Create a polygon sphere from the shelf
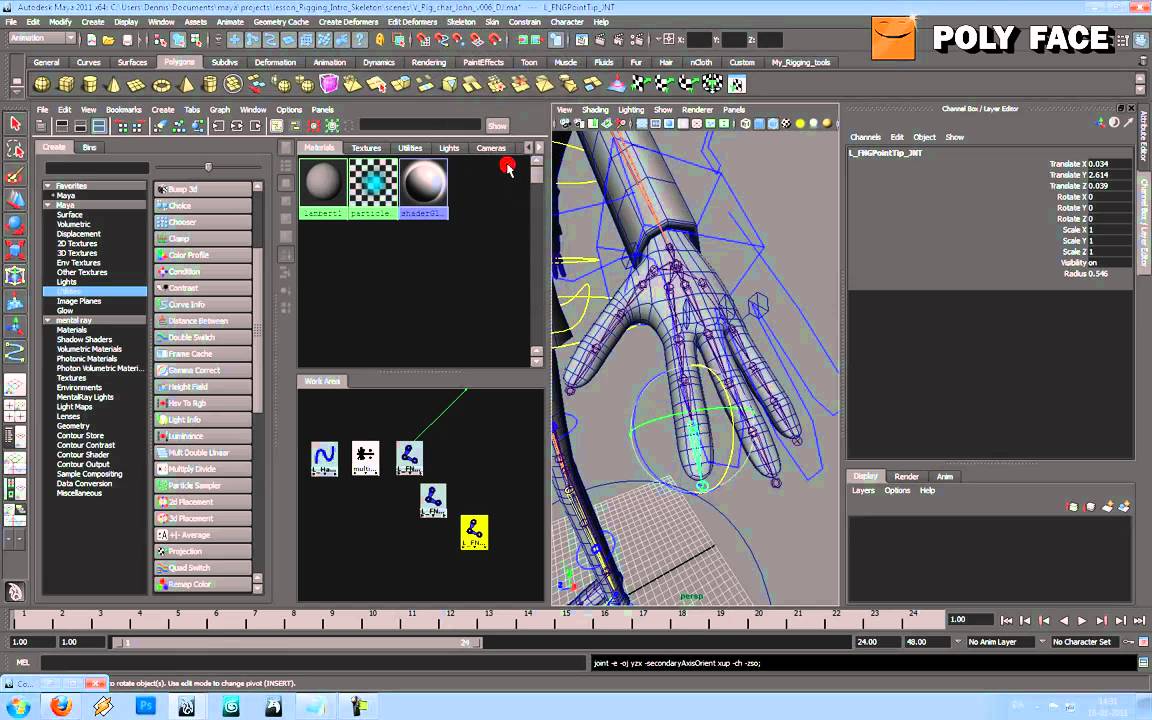This screenshot has width=1152, height=720. pos(43,84)
